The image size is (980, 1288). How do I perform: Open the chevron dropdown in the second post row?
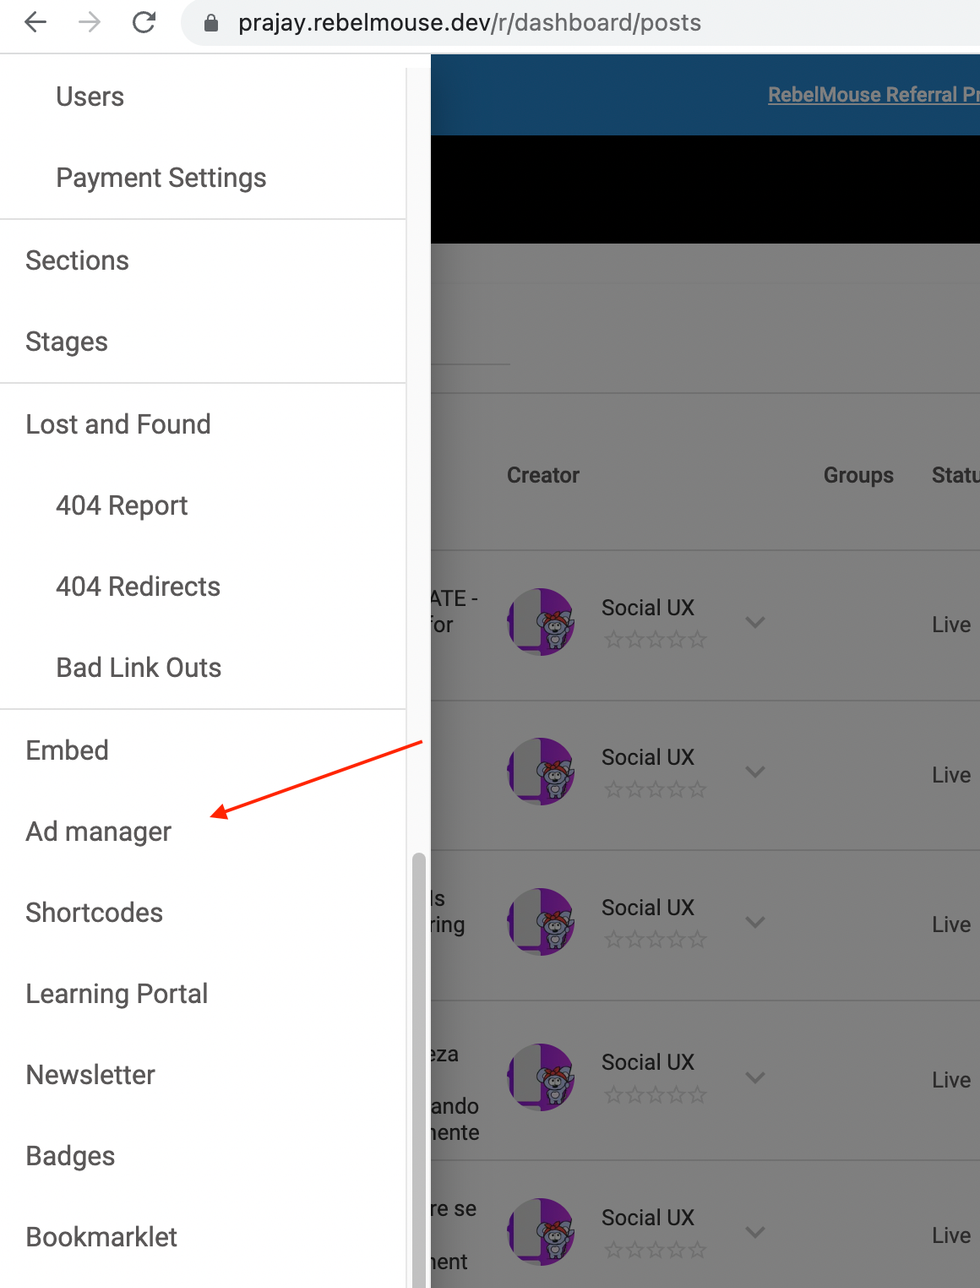click(x=755, y=772)
